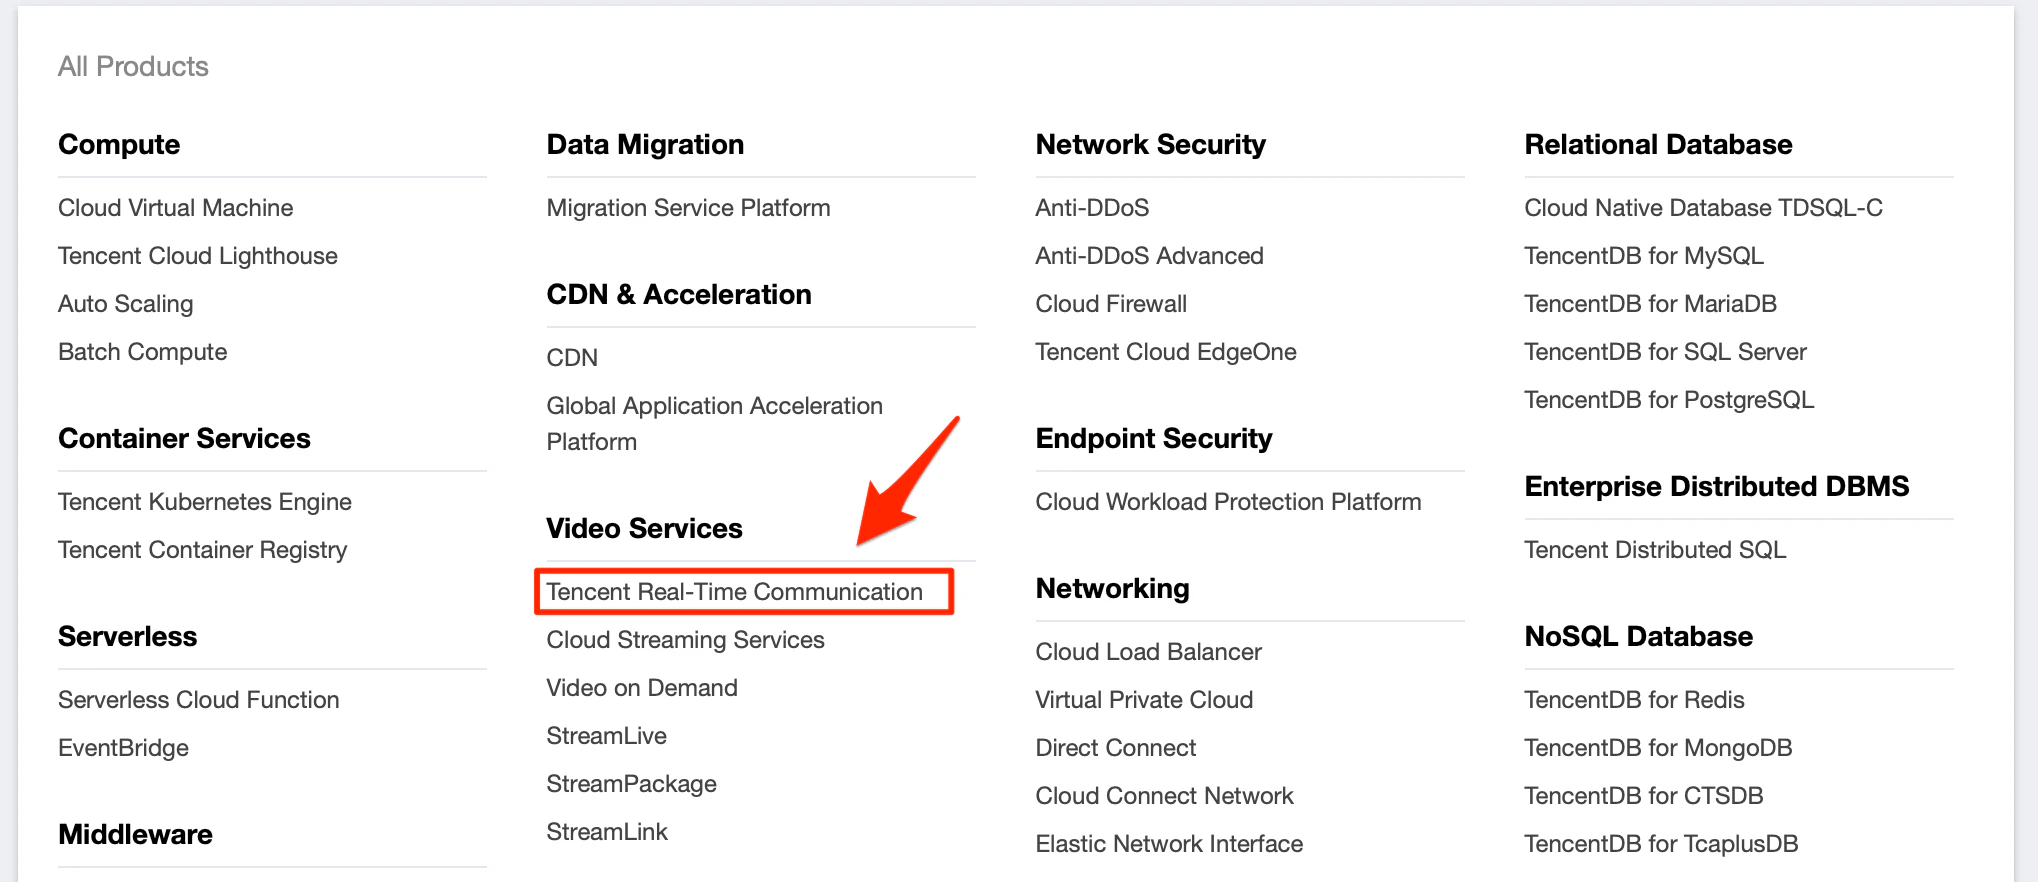
Task: Select TencentDB for MySQL
Action: point(1644,256)
